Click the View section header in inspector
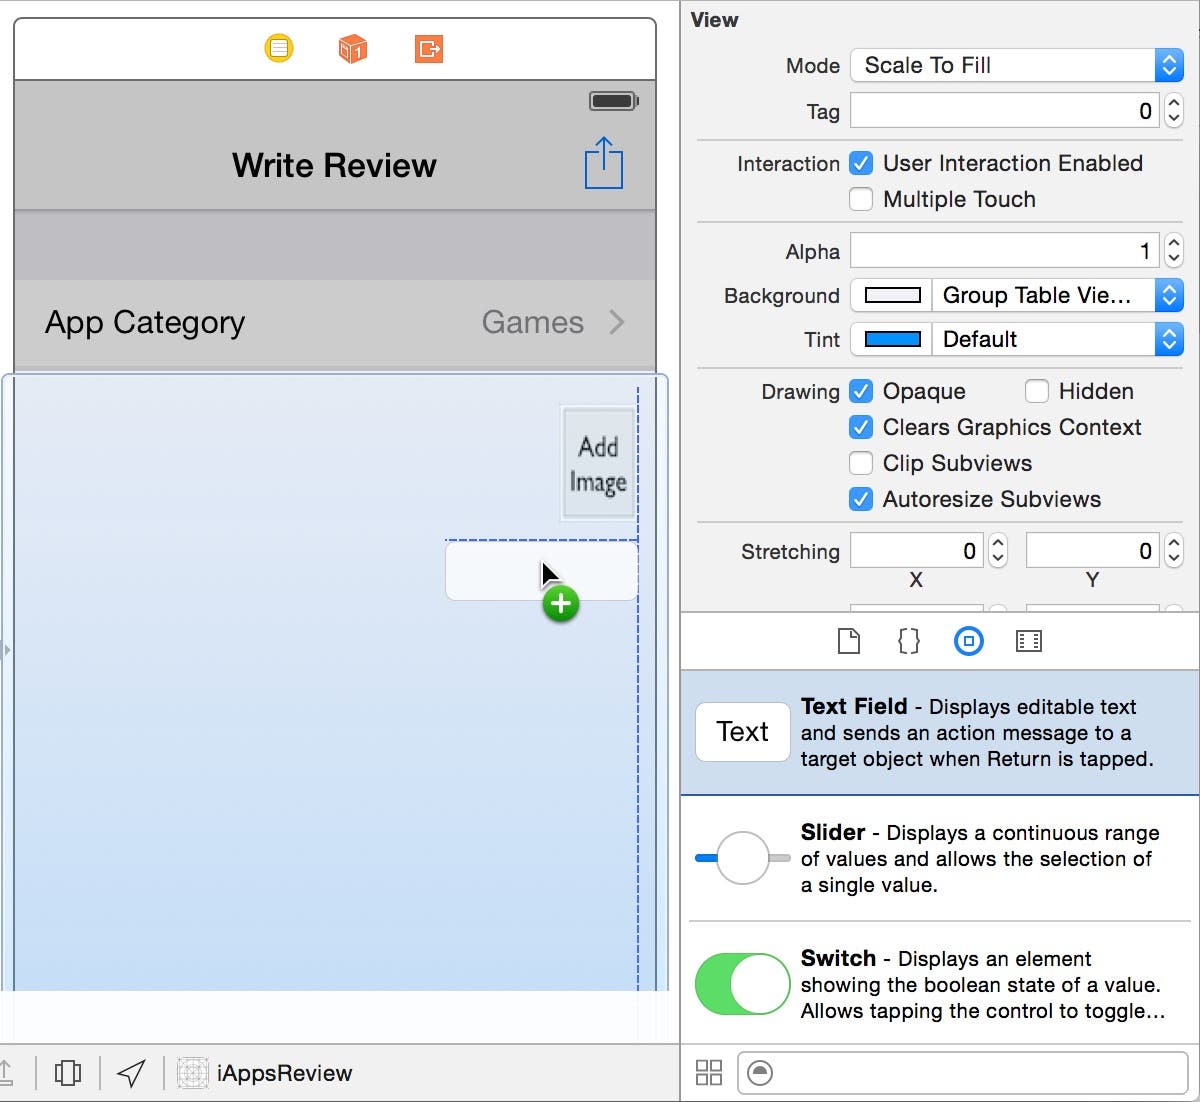 pos(714,20)
